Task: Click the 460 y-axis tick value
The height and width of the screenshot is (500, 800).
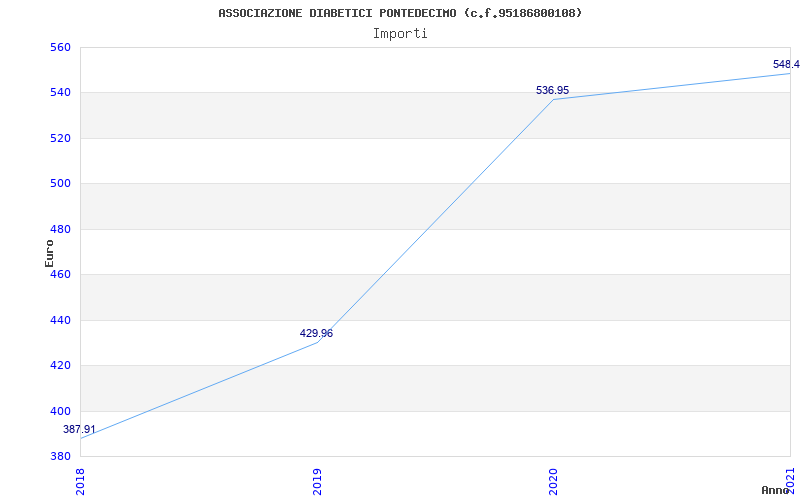Action: [60, 275]
